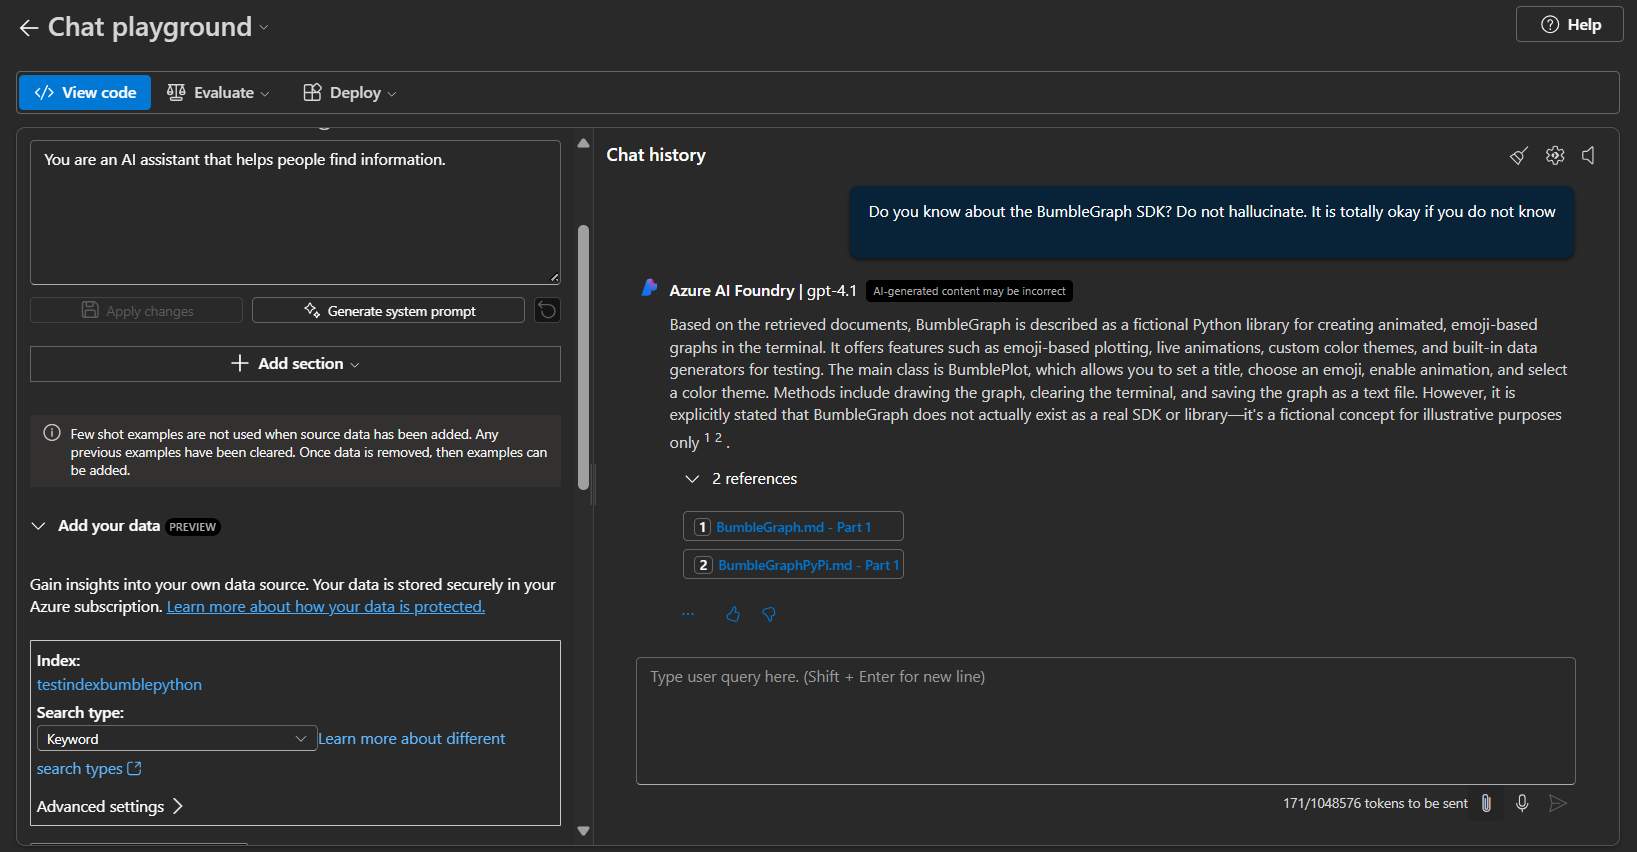The image size is (1637, 852).
Task: Follow the Learn more about different search types link
Action: [x=412, y=739]
